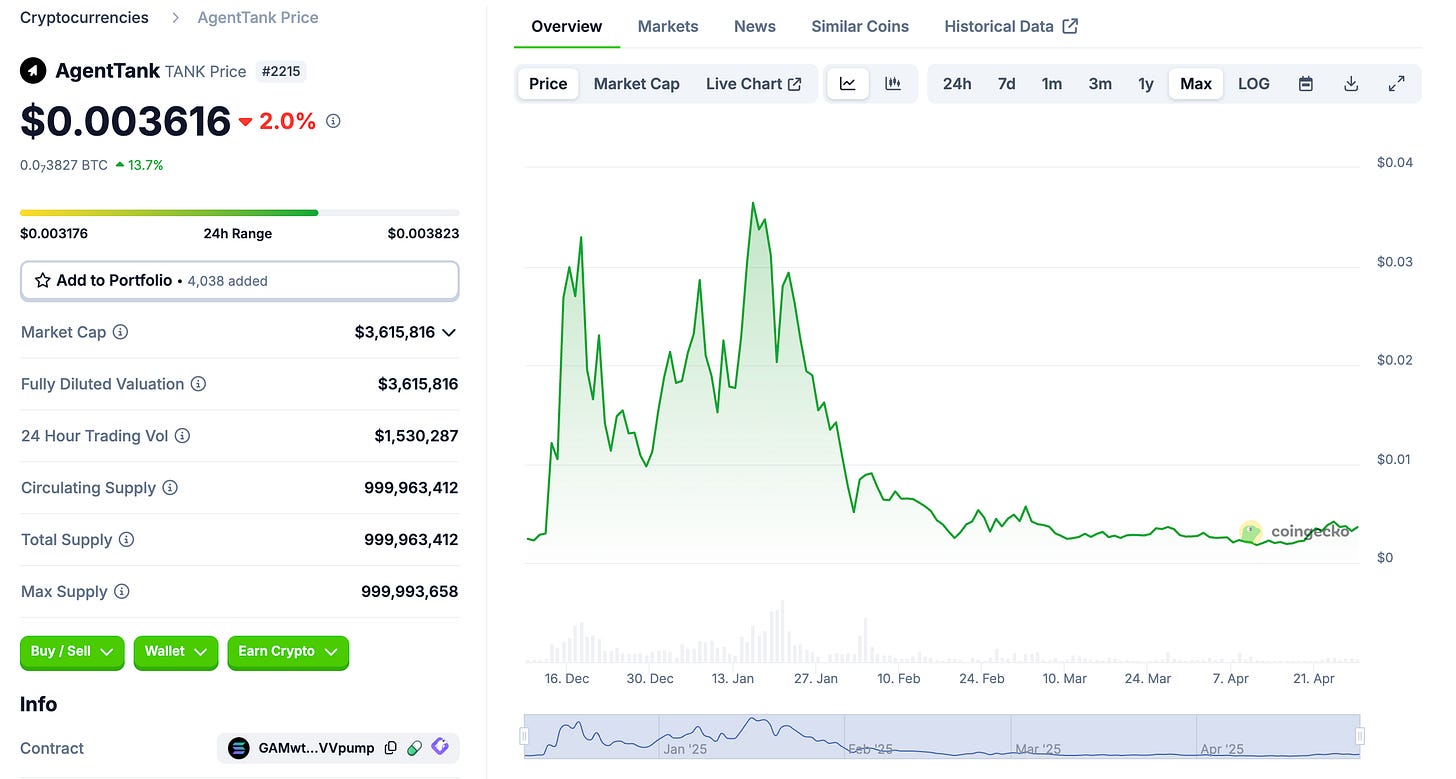Download chart data icon

coord(1351,84)
